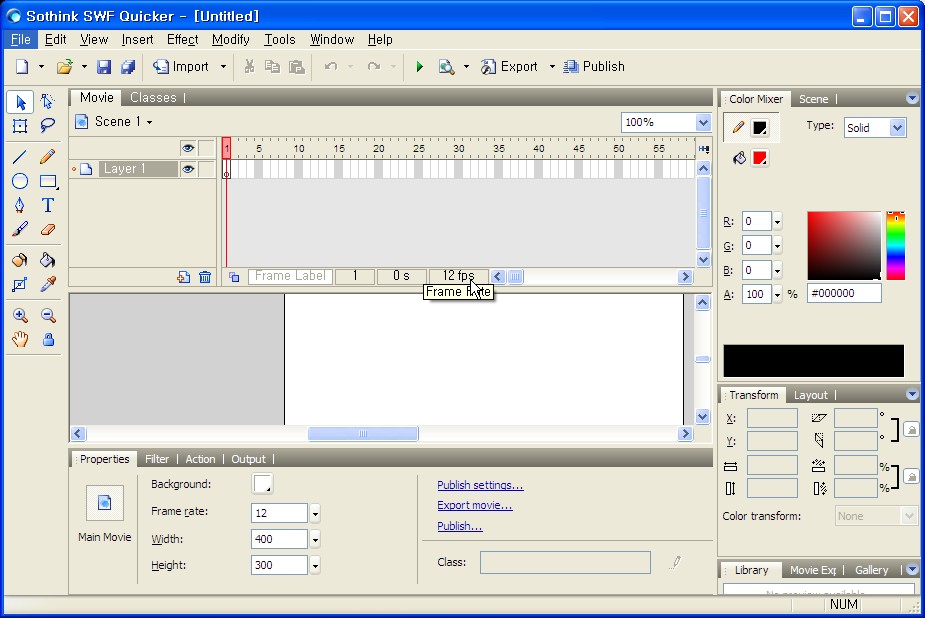Click the Export toolbar button
This screenshot has height=618, width=925.
511,67
